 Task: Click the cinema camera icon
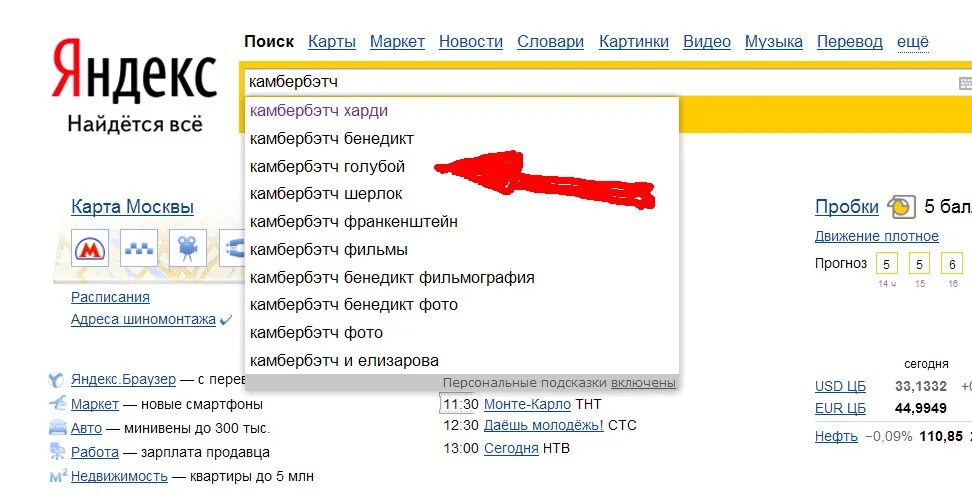point(188,248)
